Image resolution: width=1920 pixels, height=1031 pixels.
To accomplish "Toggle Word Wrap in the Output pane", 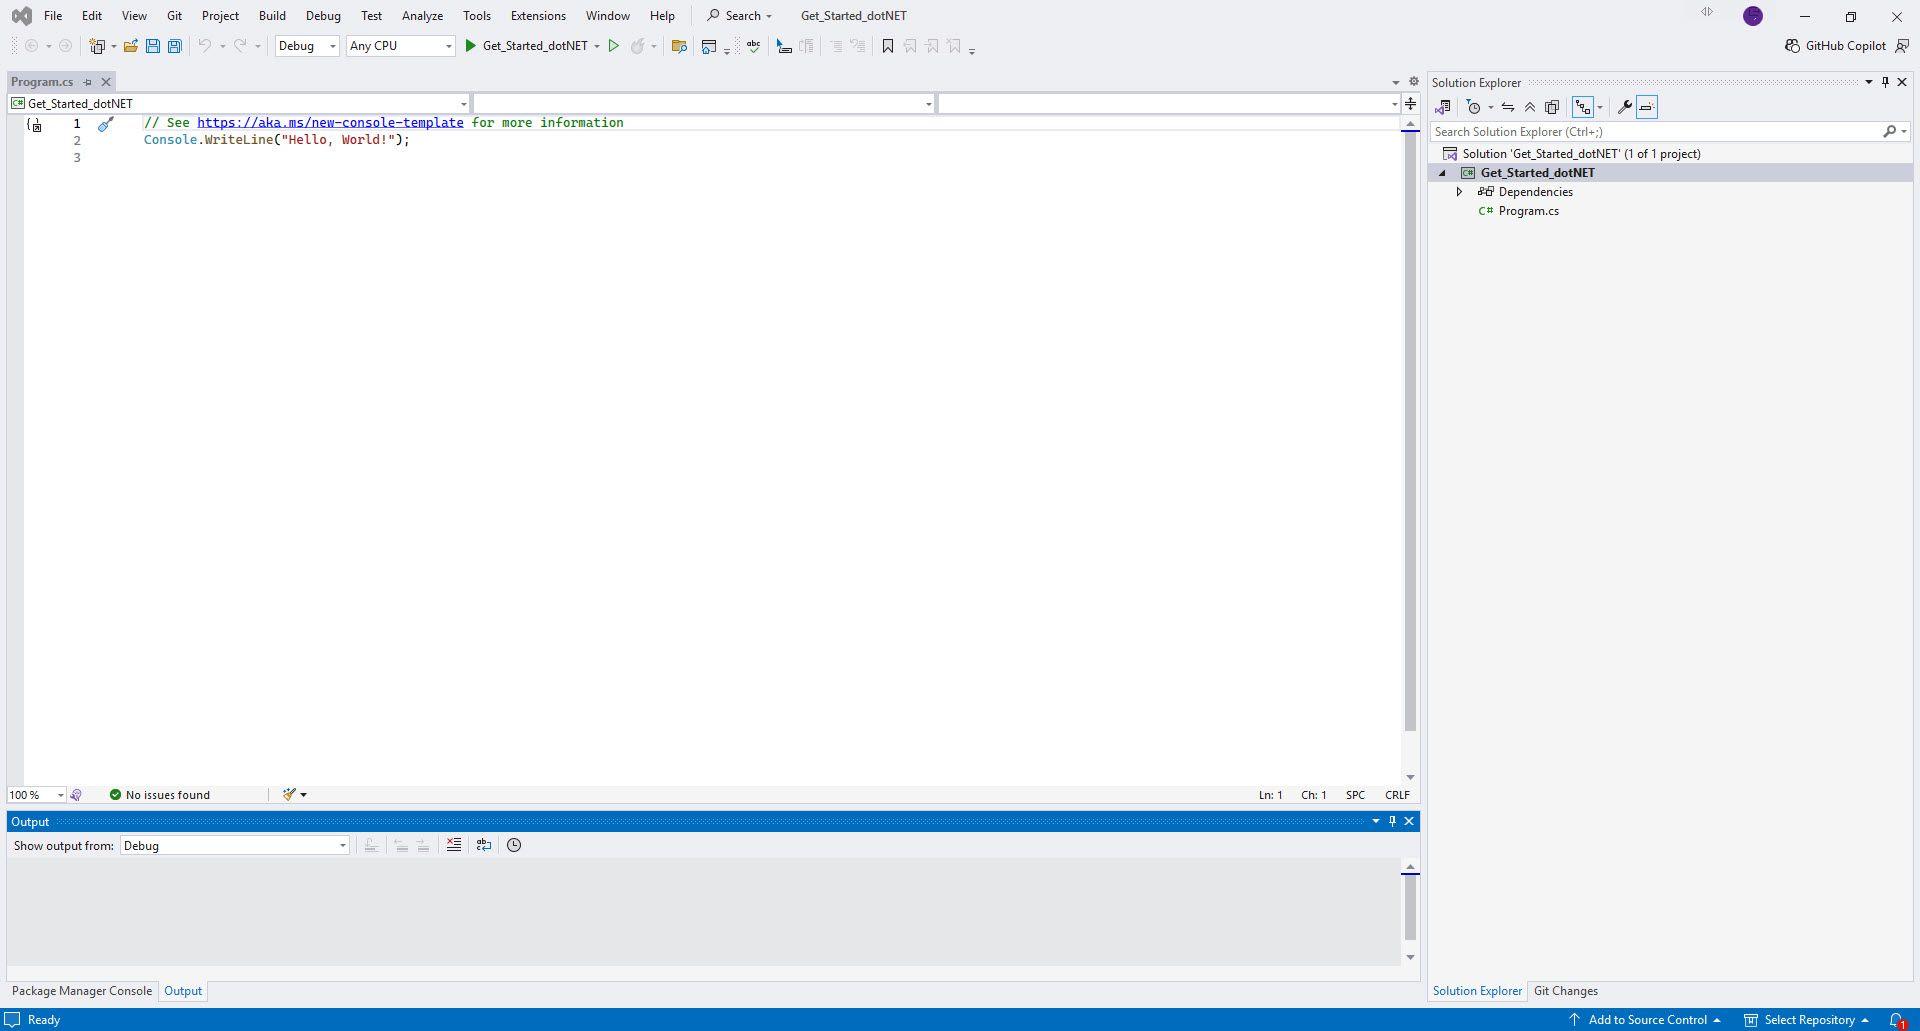I will point(484,845).
